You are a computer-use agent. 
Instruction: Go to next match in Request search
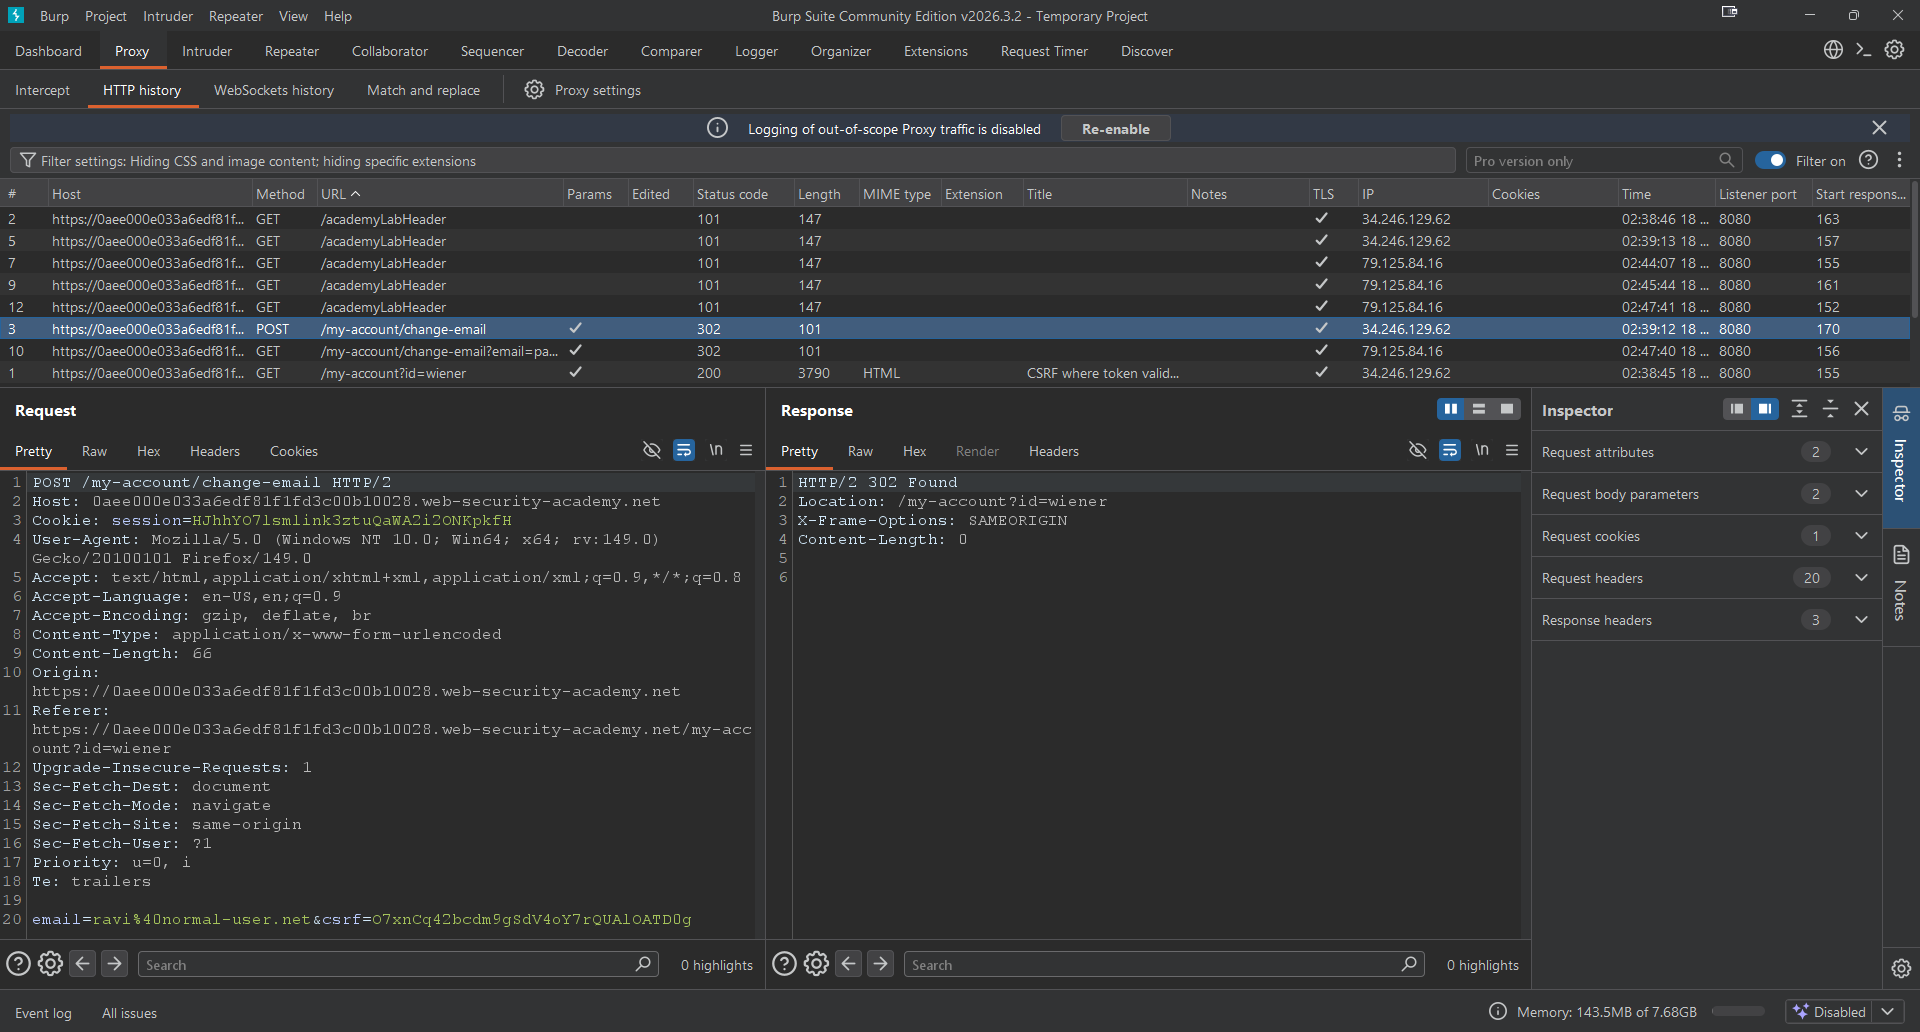(115, 964)
